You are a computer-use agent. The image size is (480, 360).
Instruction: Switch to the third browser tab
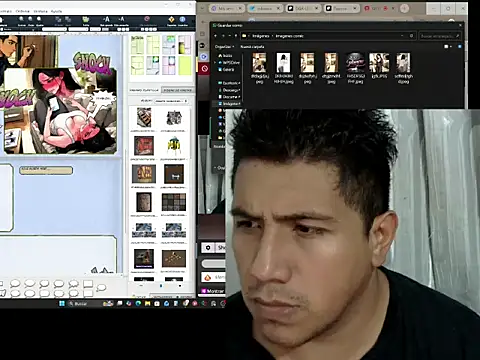[x=303, y=8]
